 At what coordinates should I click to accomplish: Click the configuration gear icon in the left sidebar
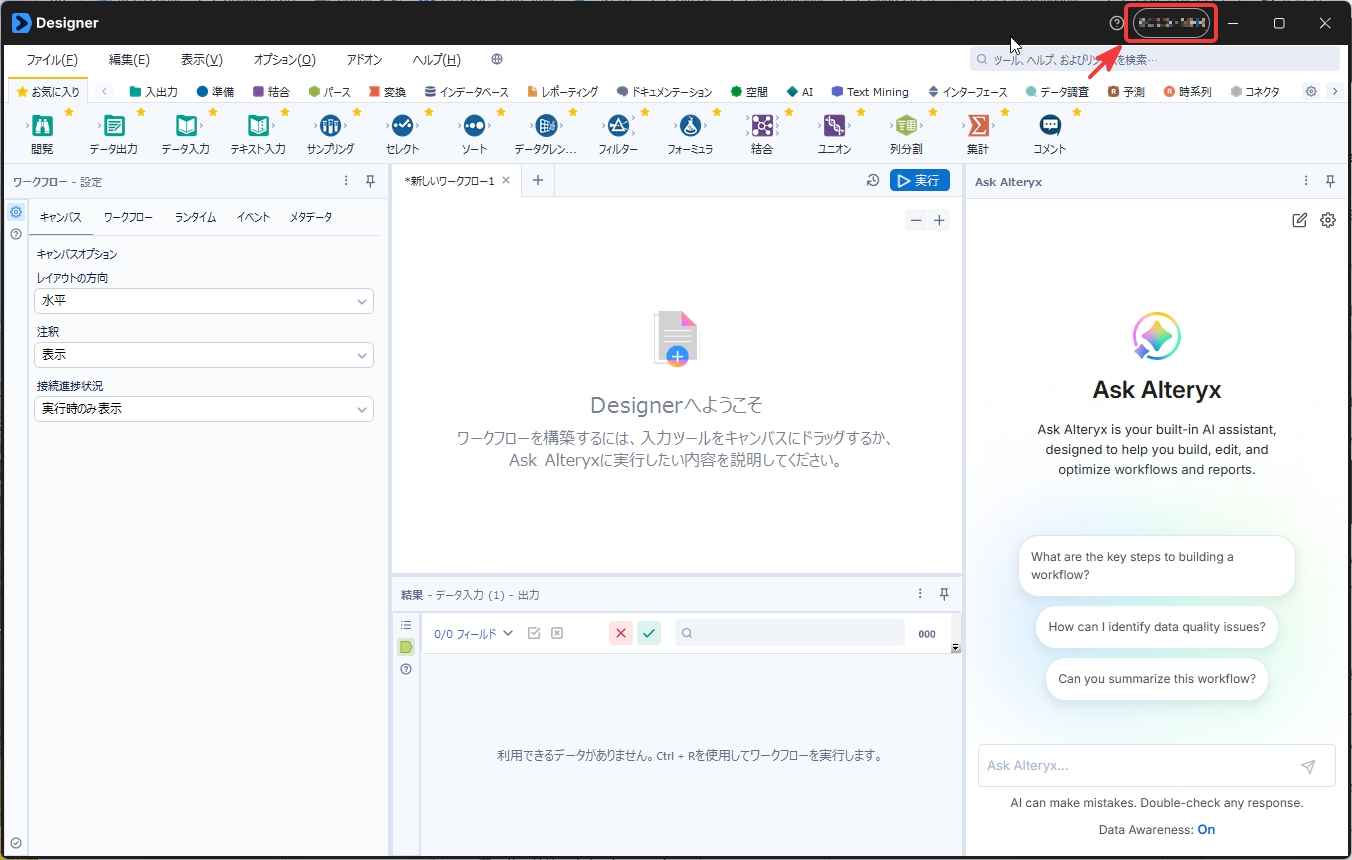click(x=16, y=212)
